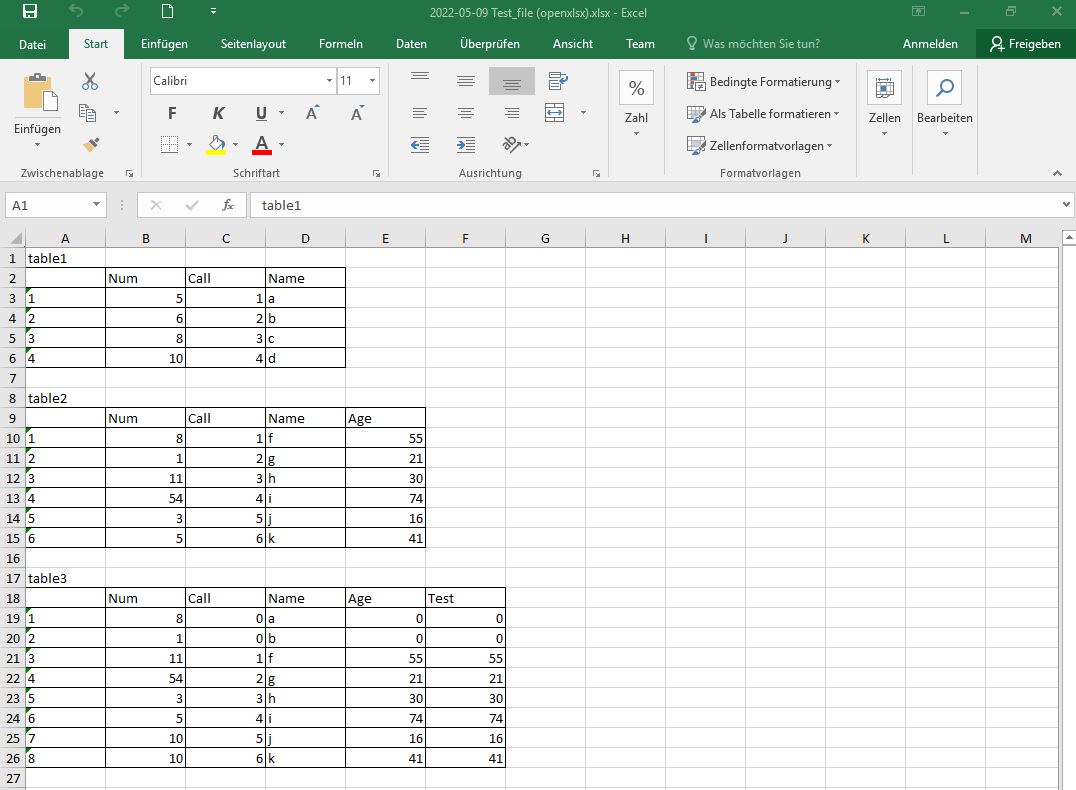Click the Freigeben share button
This screenshot has height=790, width=1076.
pyautogui.click(x=1025, y=44)
